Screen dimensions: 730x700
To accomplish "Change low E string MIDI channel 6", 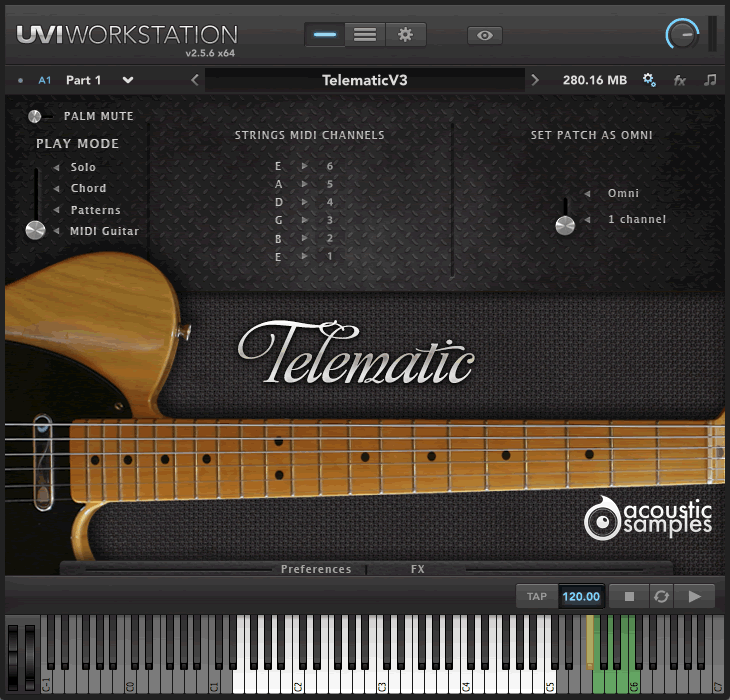I will pyautogui.click(x=330, y=166).
